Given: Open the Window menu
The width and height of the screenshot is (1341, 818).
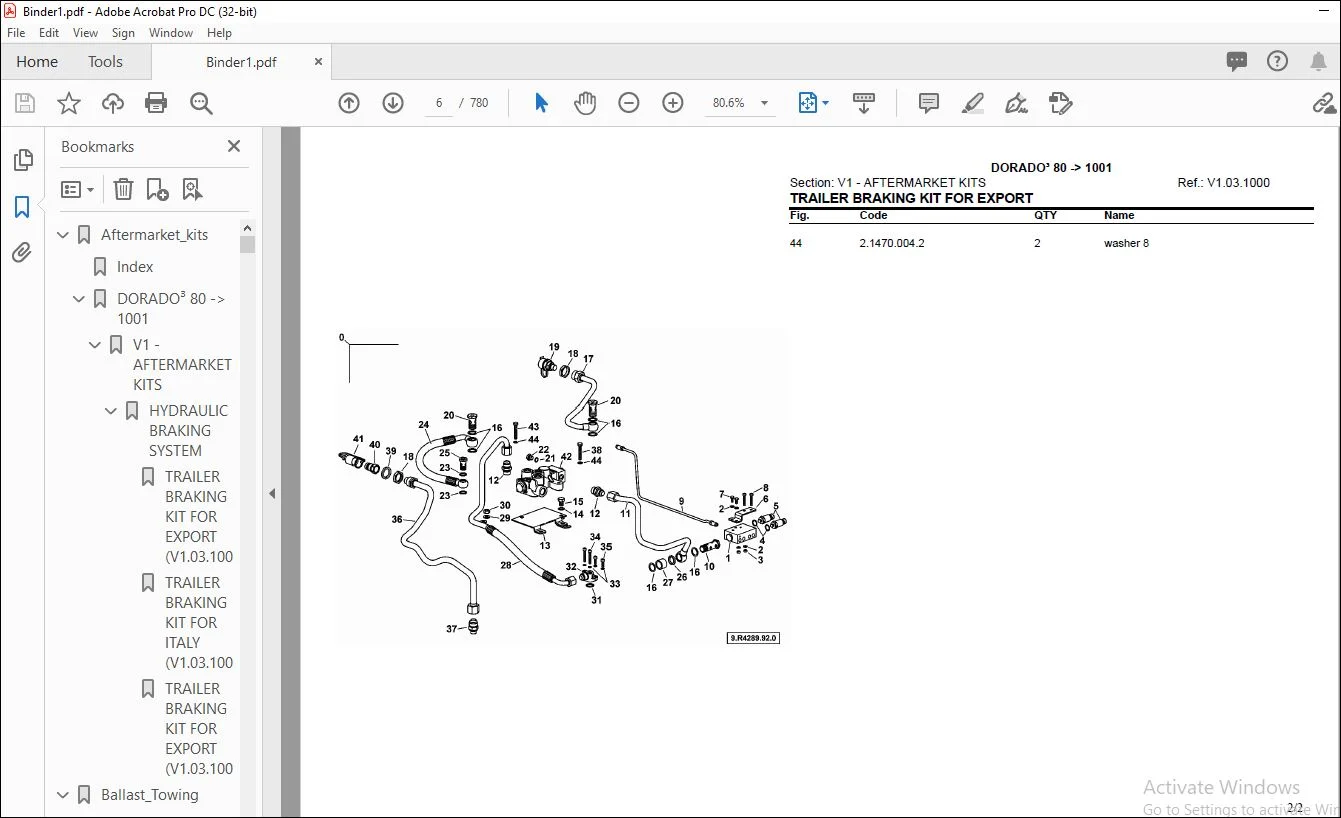Looking at the screenshot, I should [x=171, y=33].
